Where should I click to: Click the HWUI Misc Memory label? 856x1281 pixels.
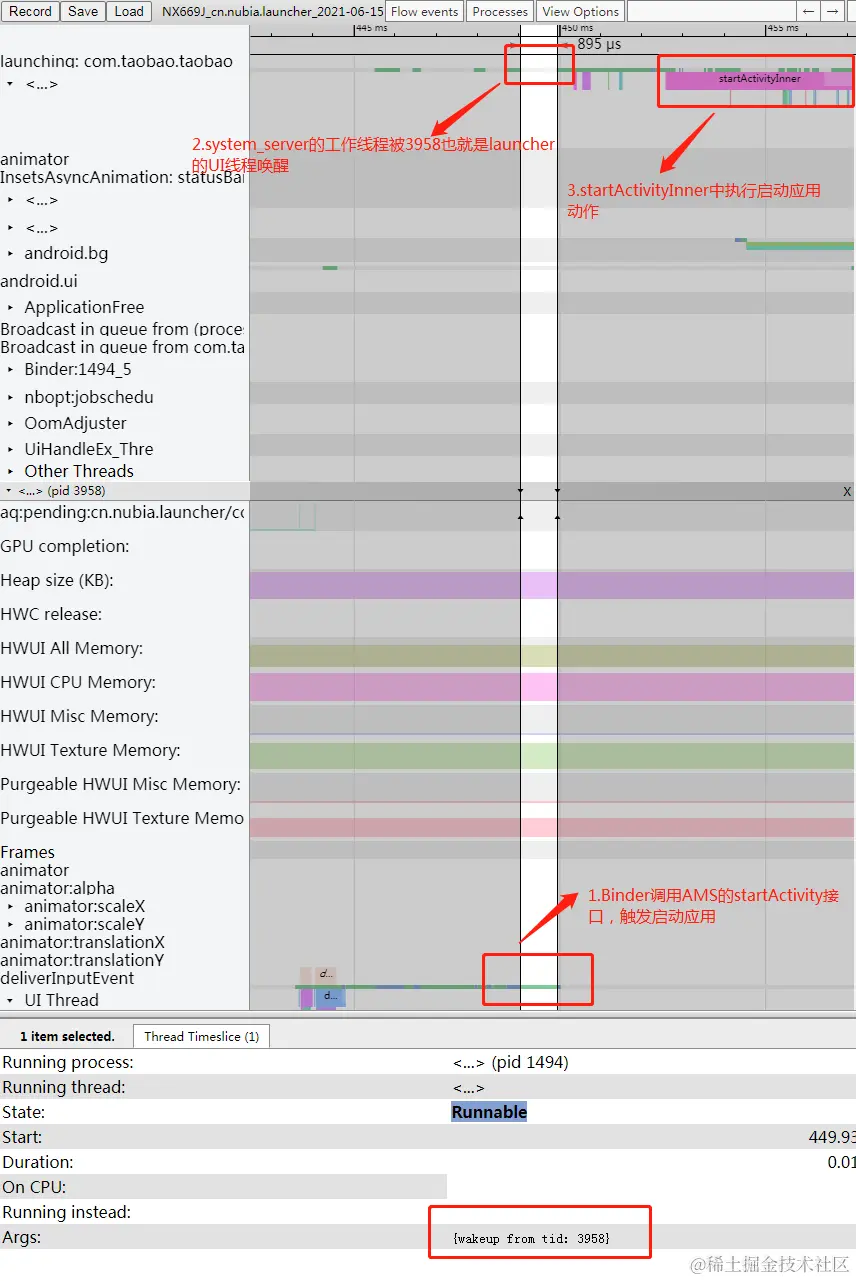pyautogui.click(x=79, y=716)
